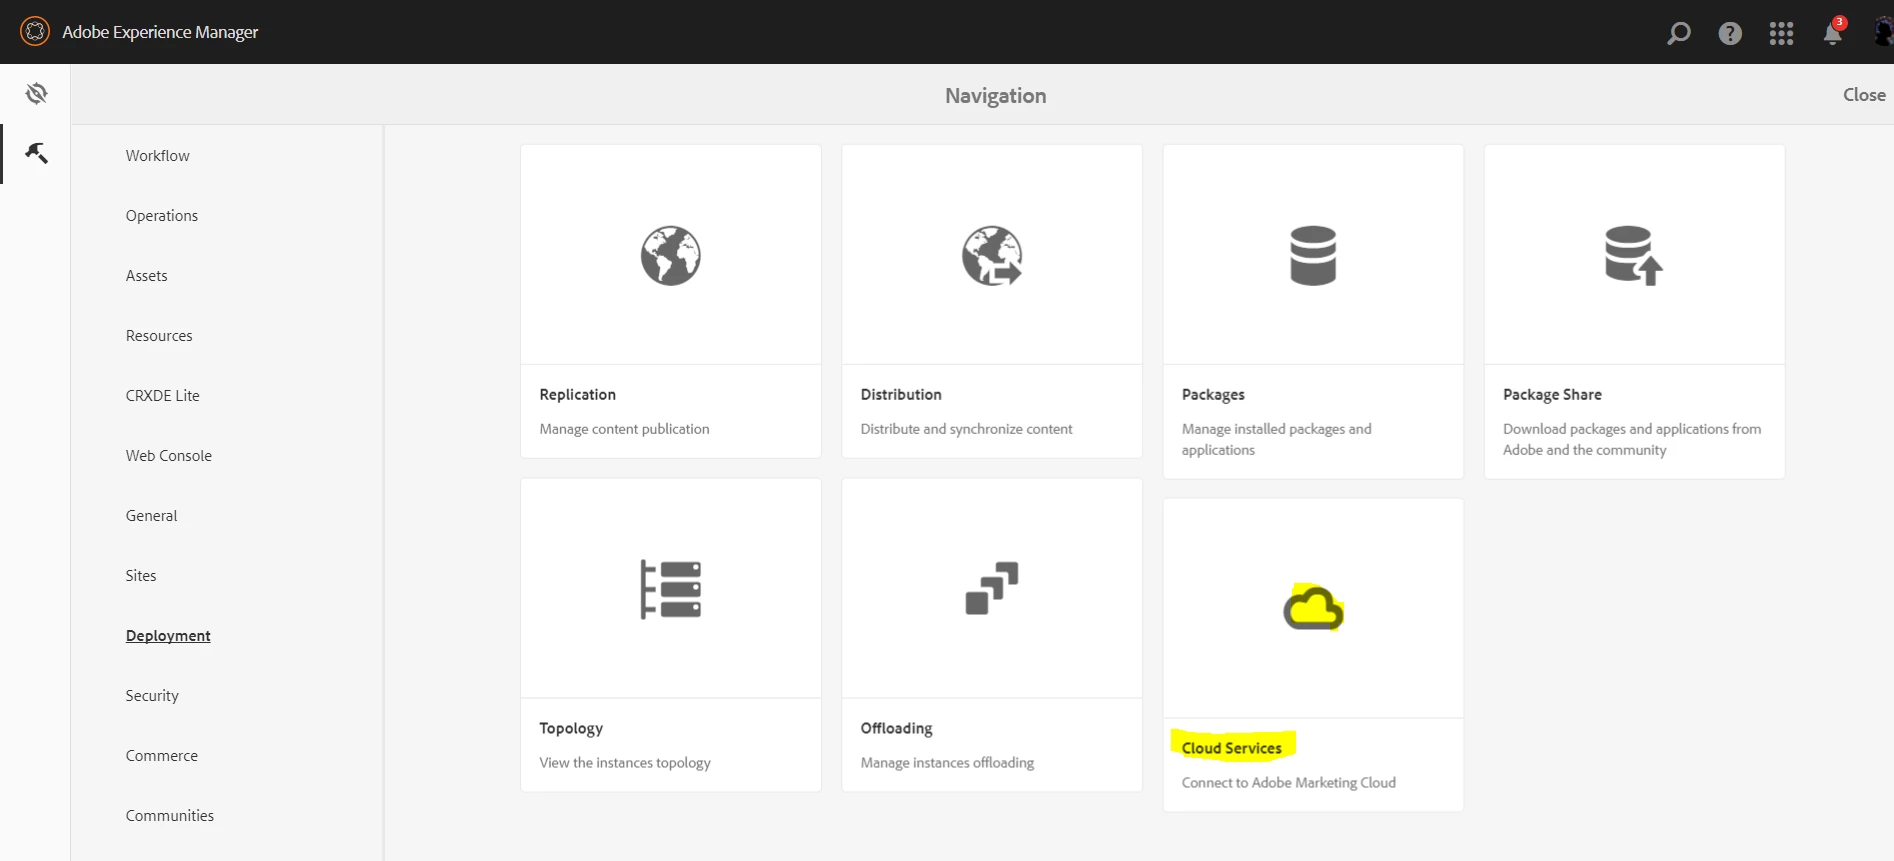
Task: Click 'Manage content publication' description
Action: pos(624,428)
